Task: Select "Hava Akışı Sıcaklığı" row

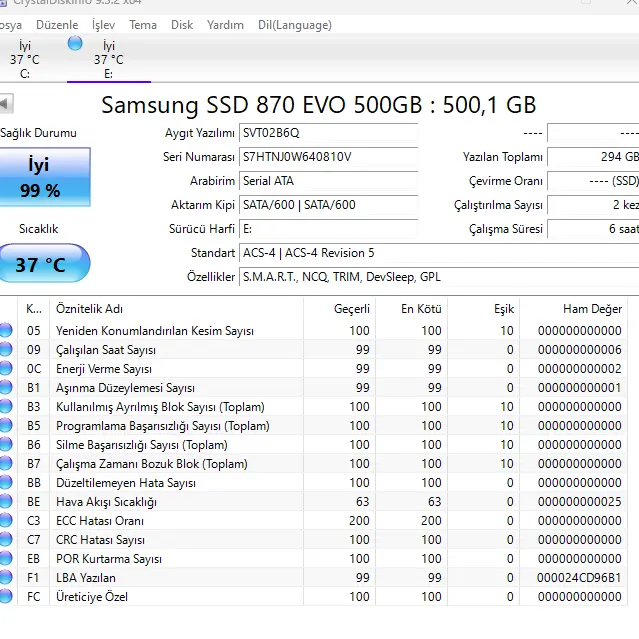Action: [313, 502]
